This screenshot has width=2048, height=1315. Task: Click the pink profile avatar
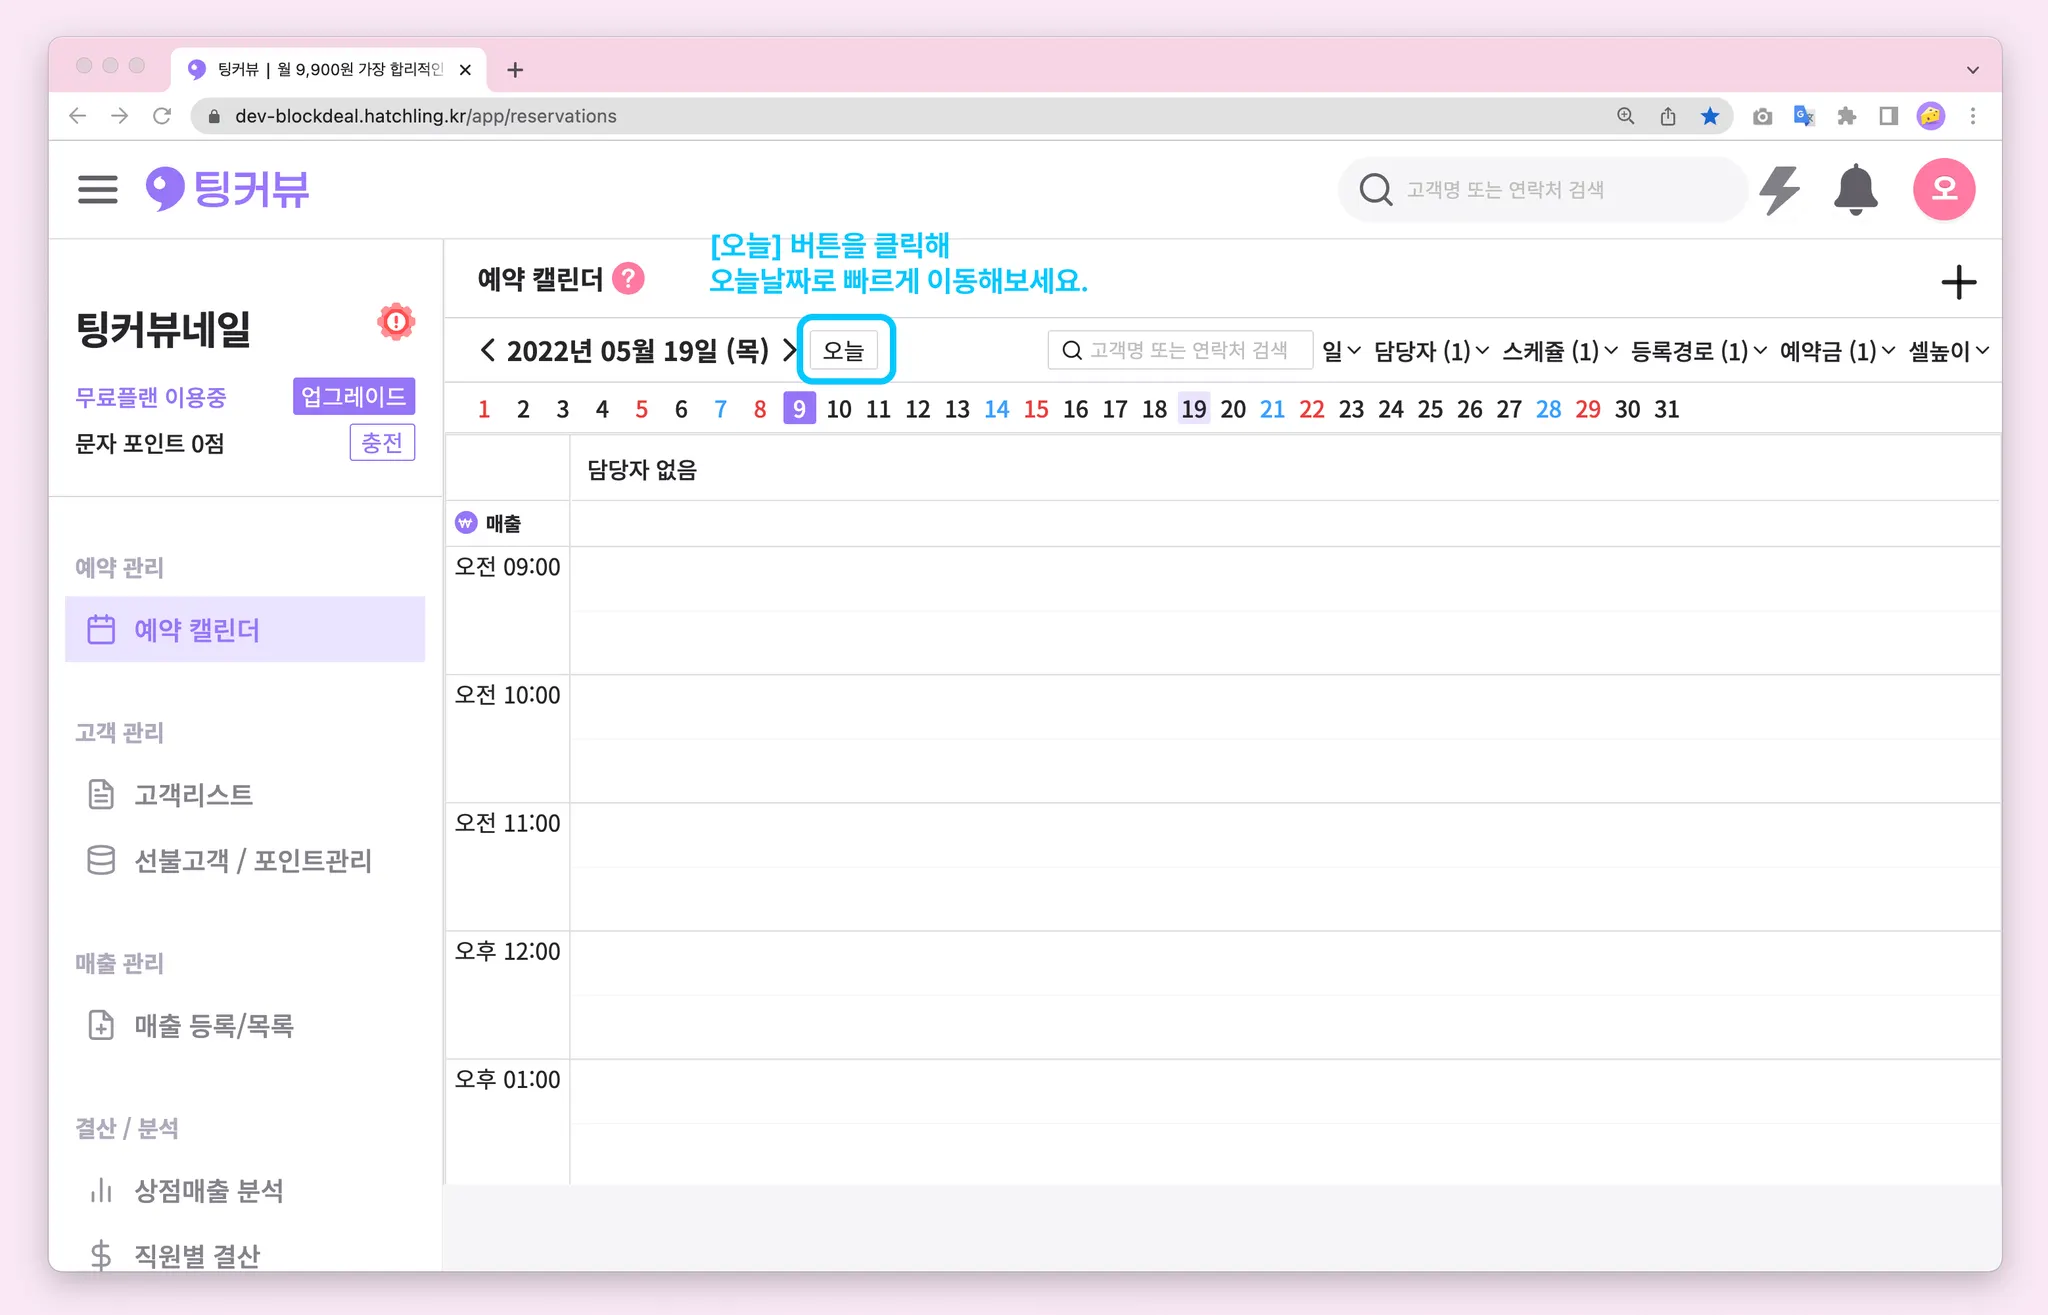pyautogui.click(x=1943, y=189)
